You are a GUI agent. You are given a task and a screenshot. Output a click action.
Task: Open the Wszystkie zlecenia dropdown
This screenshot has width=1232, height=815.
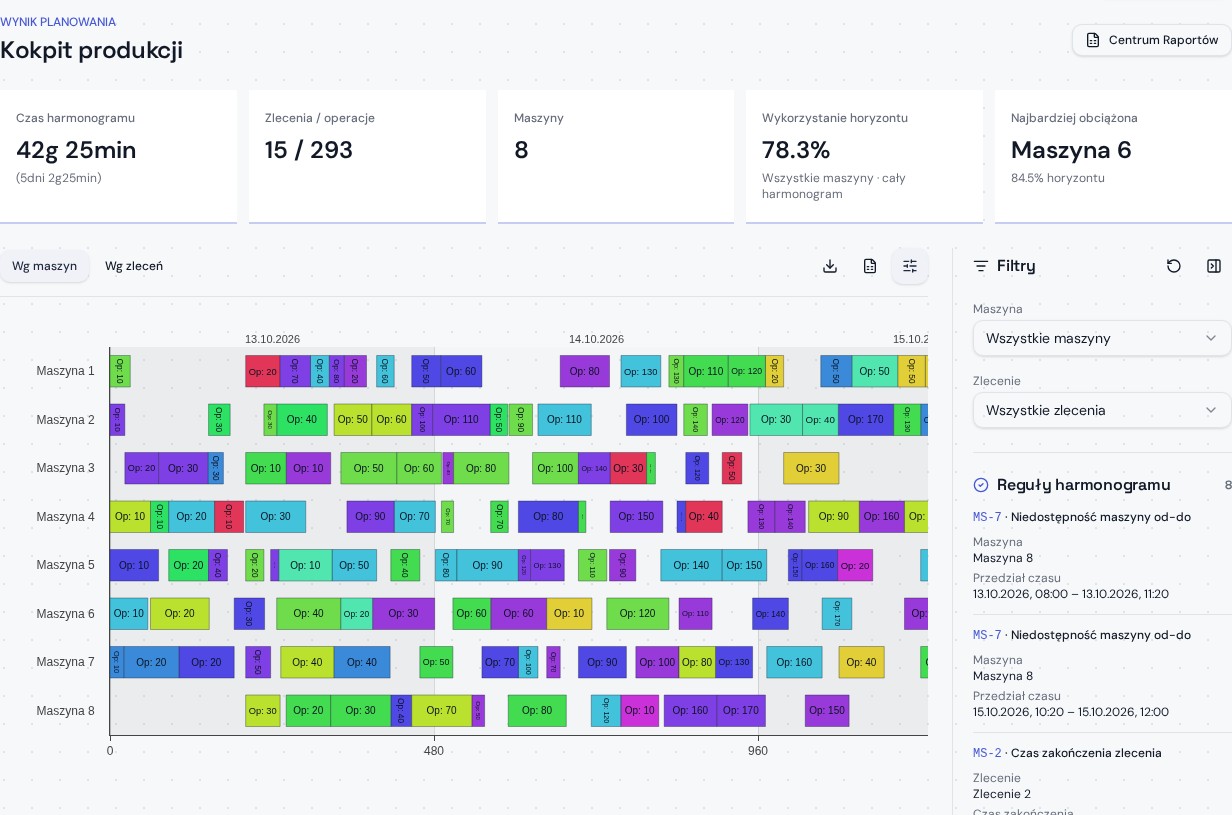pos(1102,410)
